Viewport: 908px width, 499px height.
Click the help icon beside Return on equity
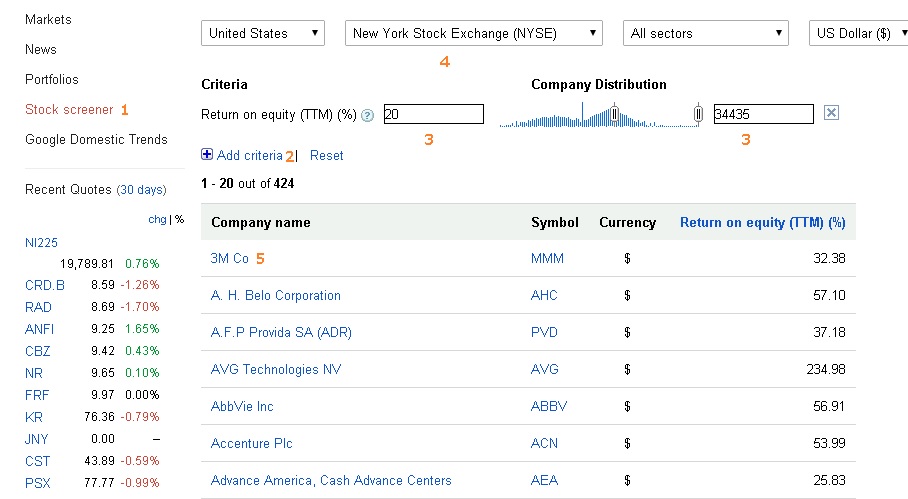point(368,115)
